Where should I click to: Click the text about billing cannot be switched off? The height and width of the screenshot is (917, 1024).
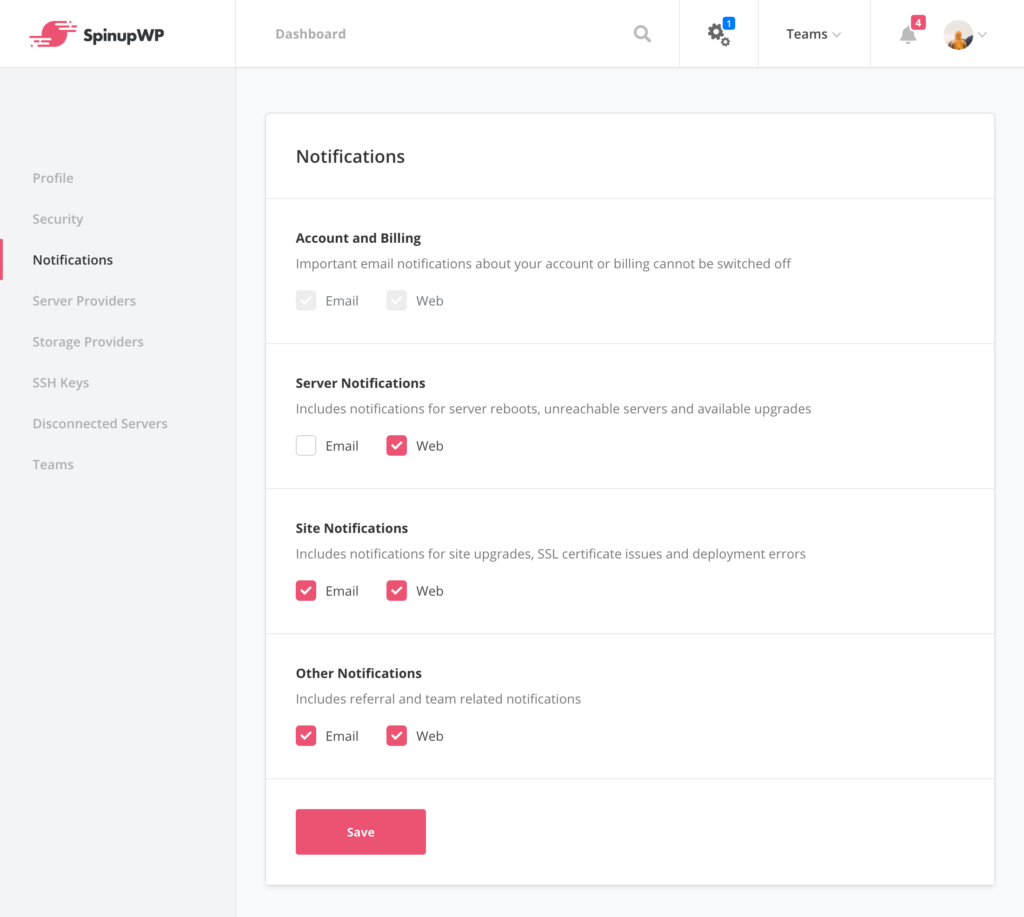[543, 264]
